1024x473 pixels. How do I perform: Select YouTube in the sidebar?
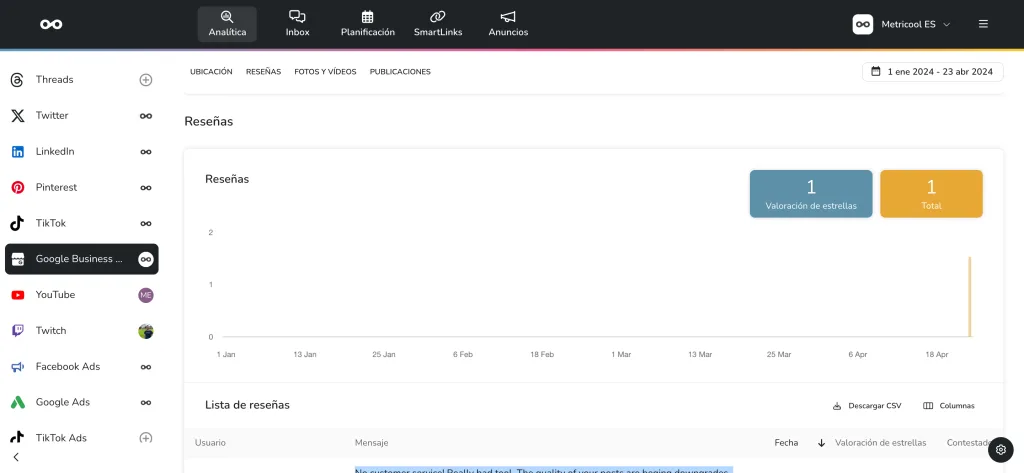(82, 295)
